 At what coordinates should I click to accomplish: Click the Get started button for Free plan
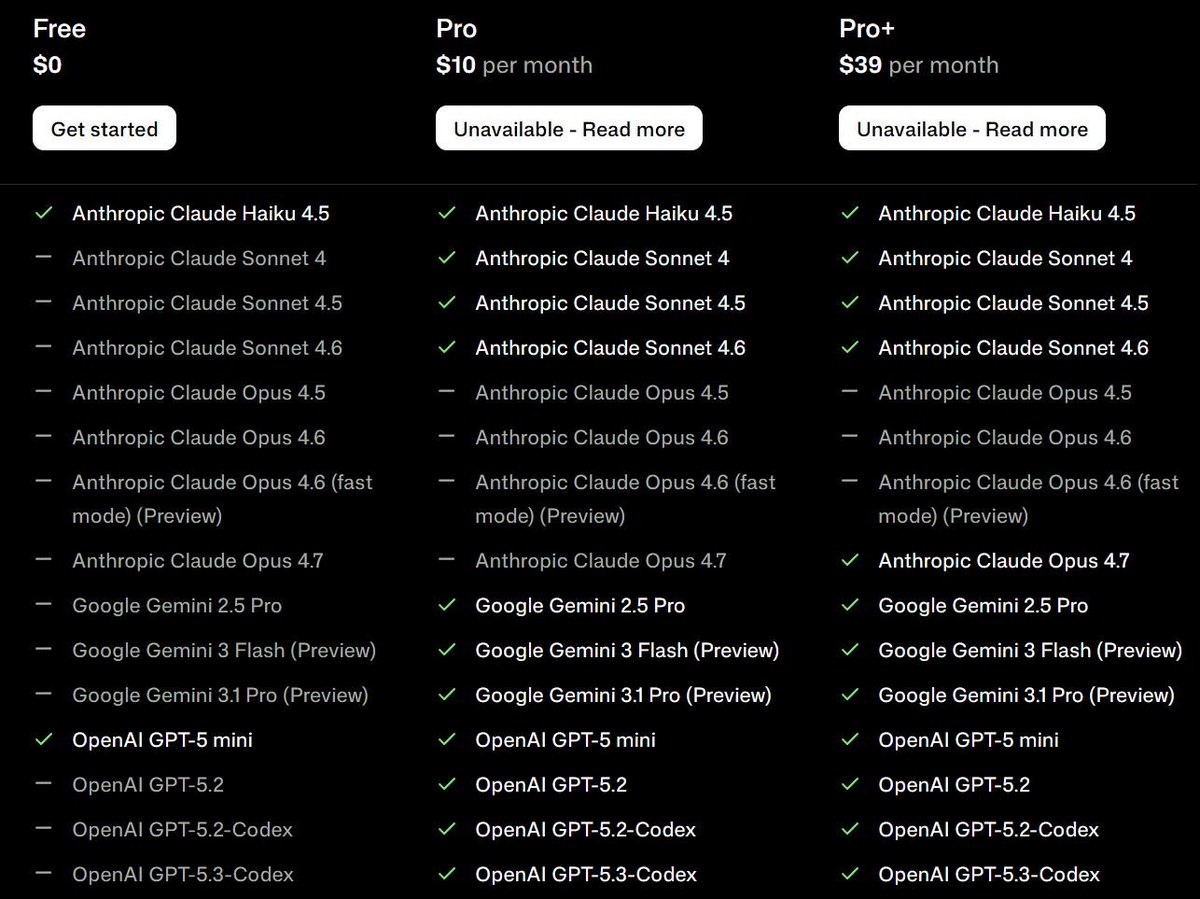[x=104, y=129]
